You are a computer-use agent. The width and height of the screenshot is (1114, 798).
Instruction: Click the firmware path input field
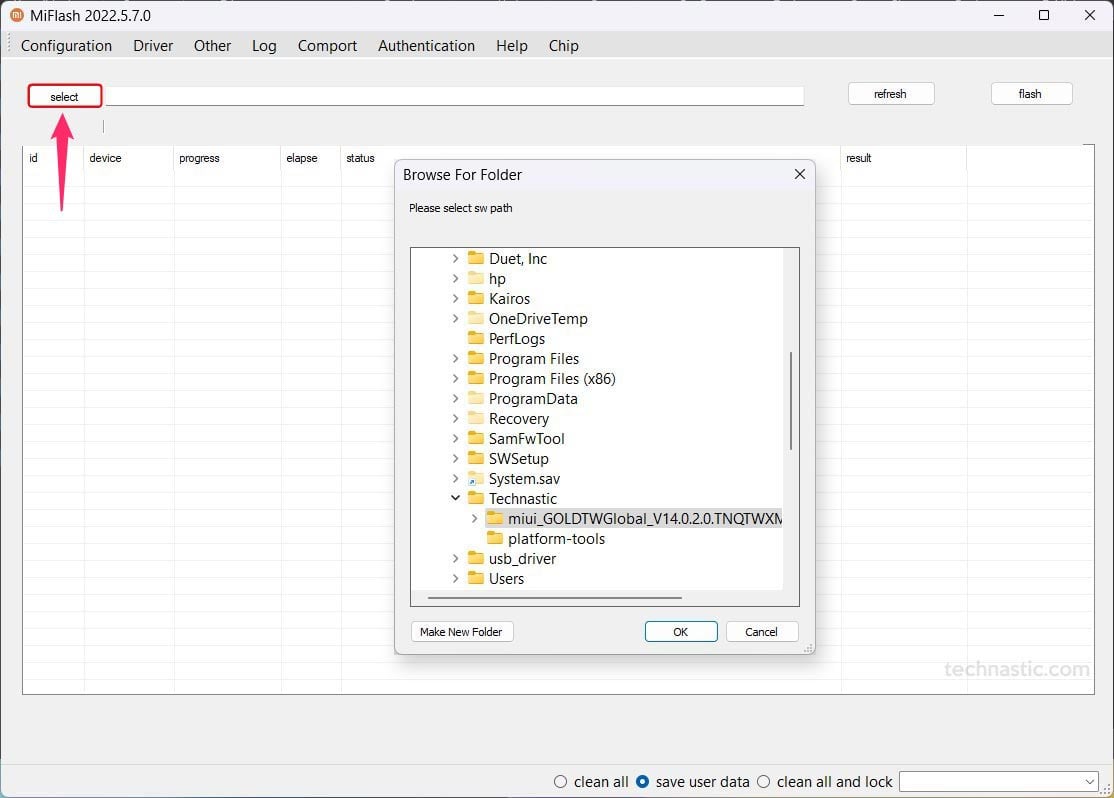pyautogui.click(x=455, y=96)
